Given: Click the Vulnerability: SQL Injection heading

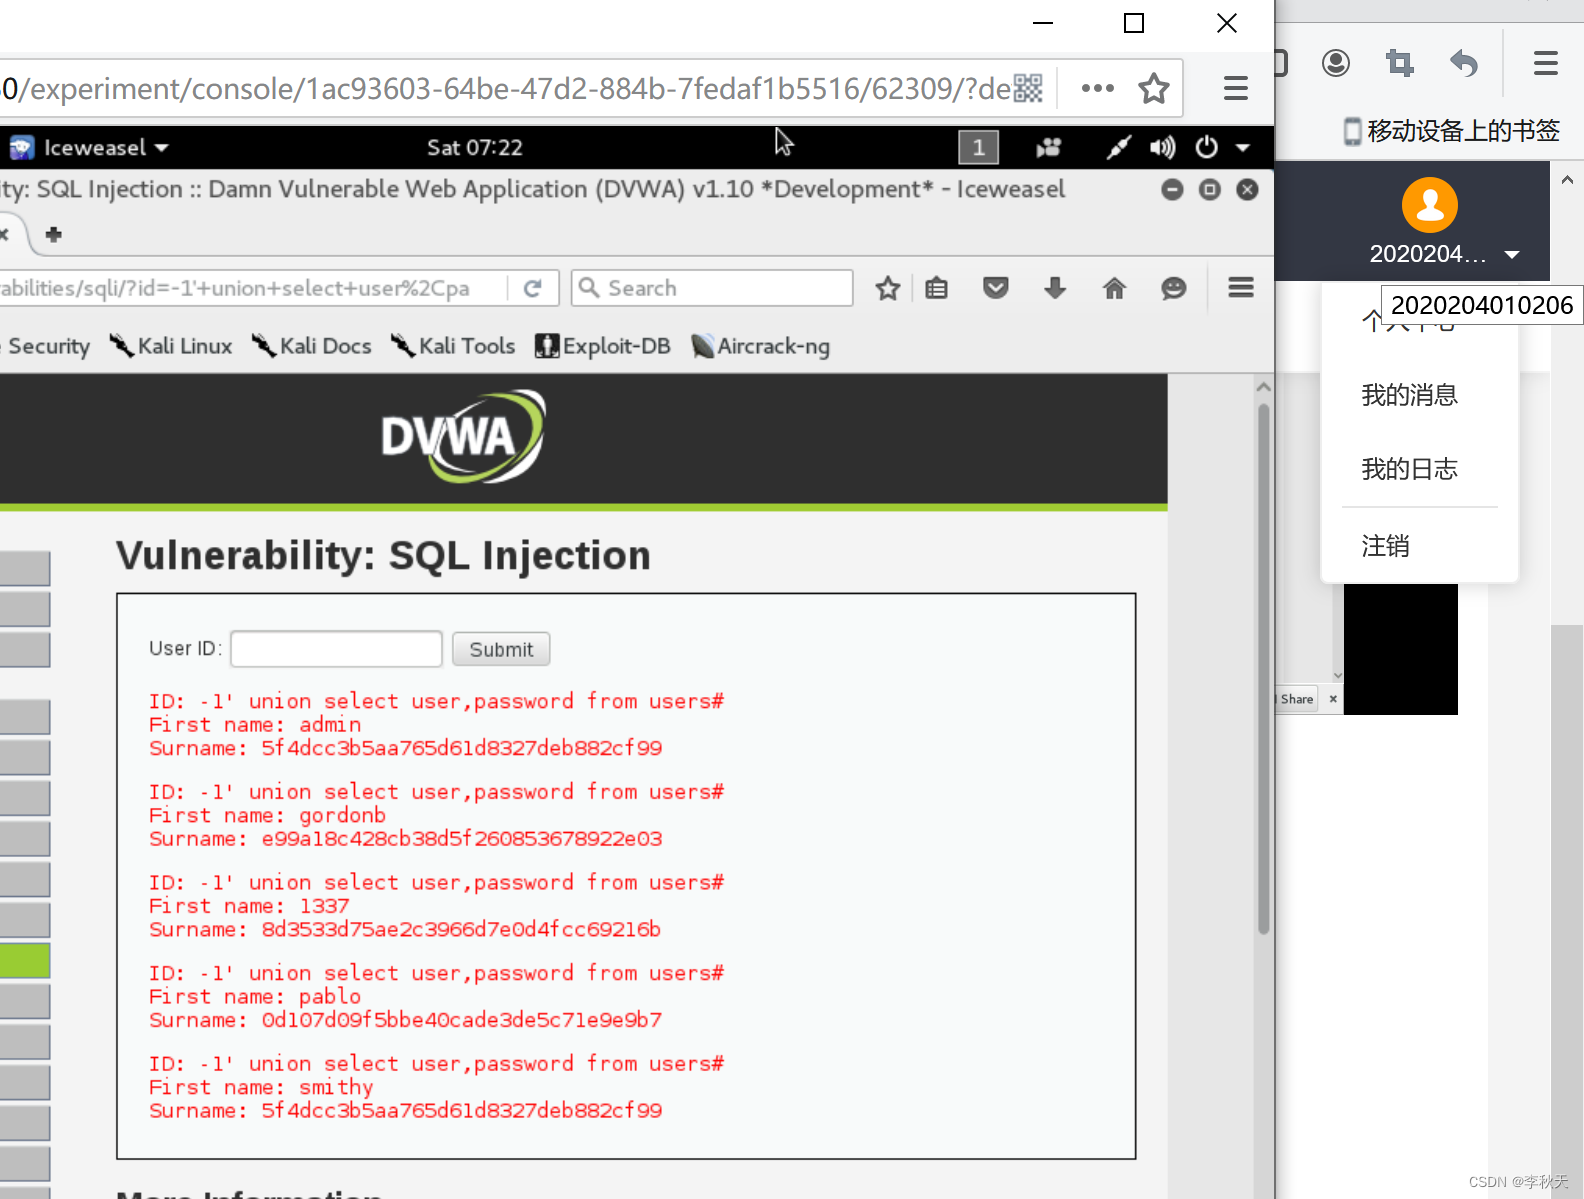Looking at the screenshot, I should [383, 556].
